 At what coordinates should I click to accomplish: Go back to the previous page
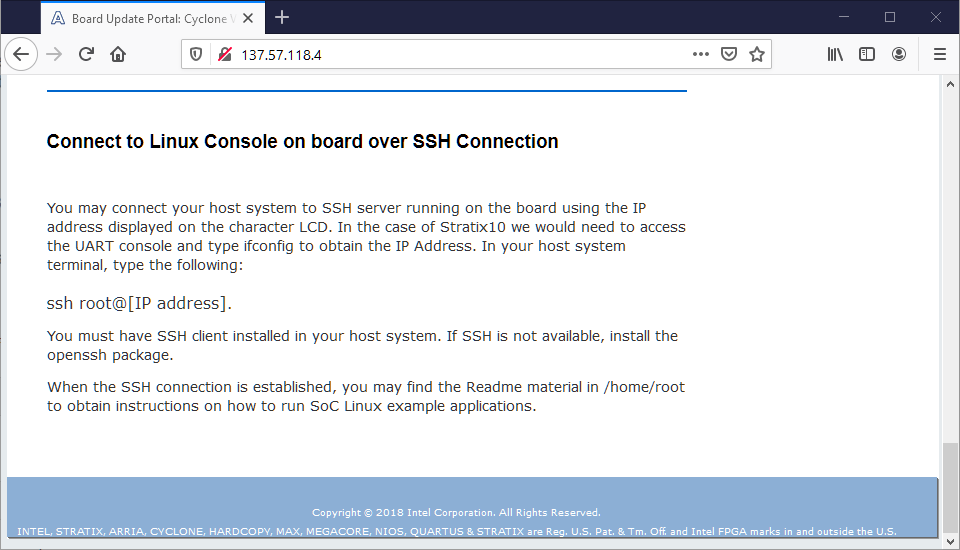pos(21,54)
